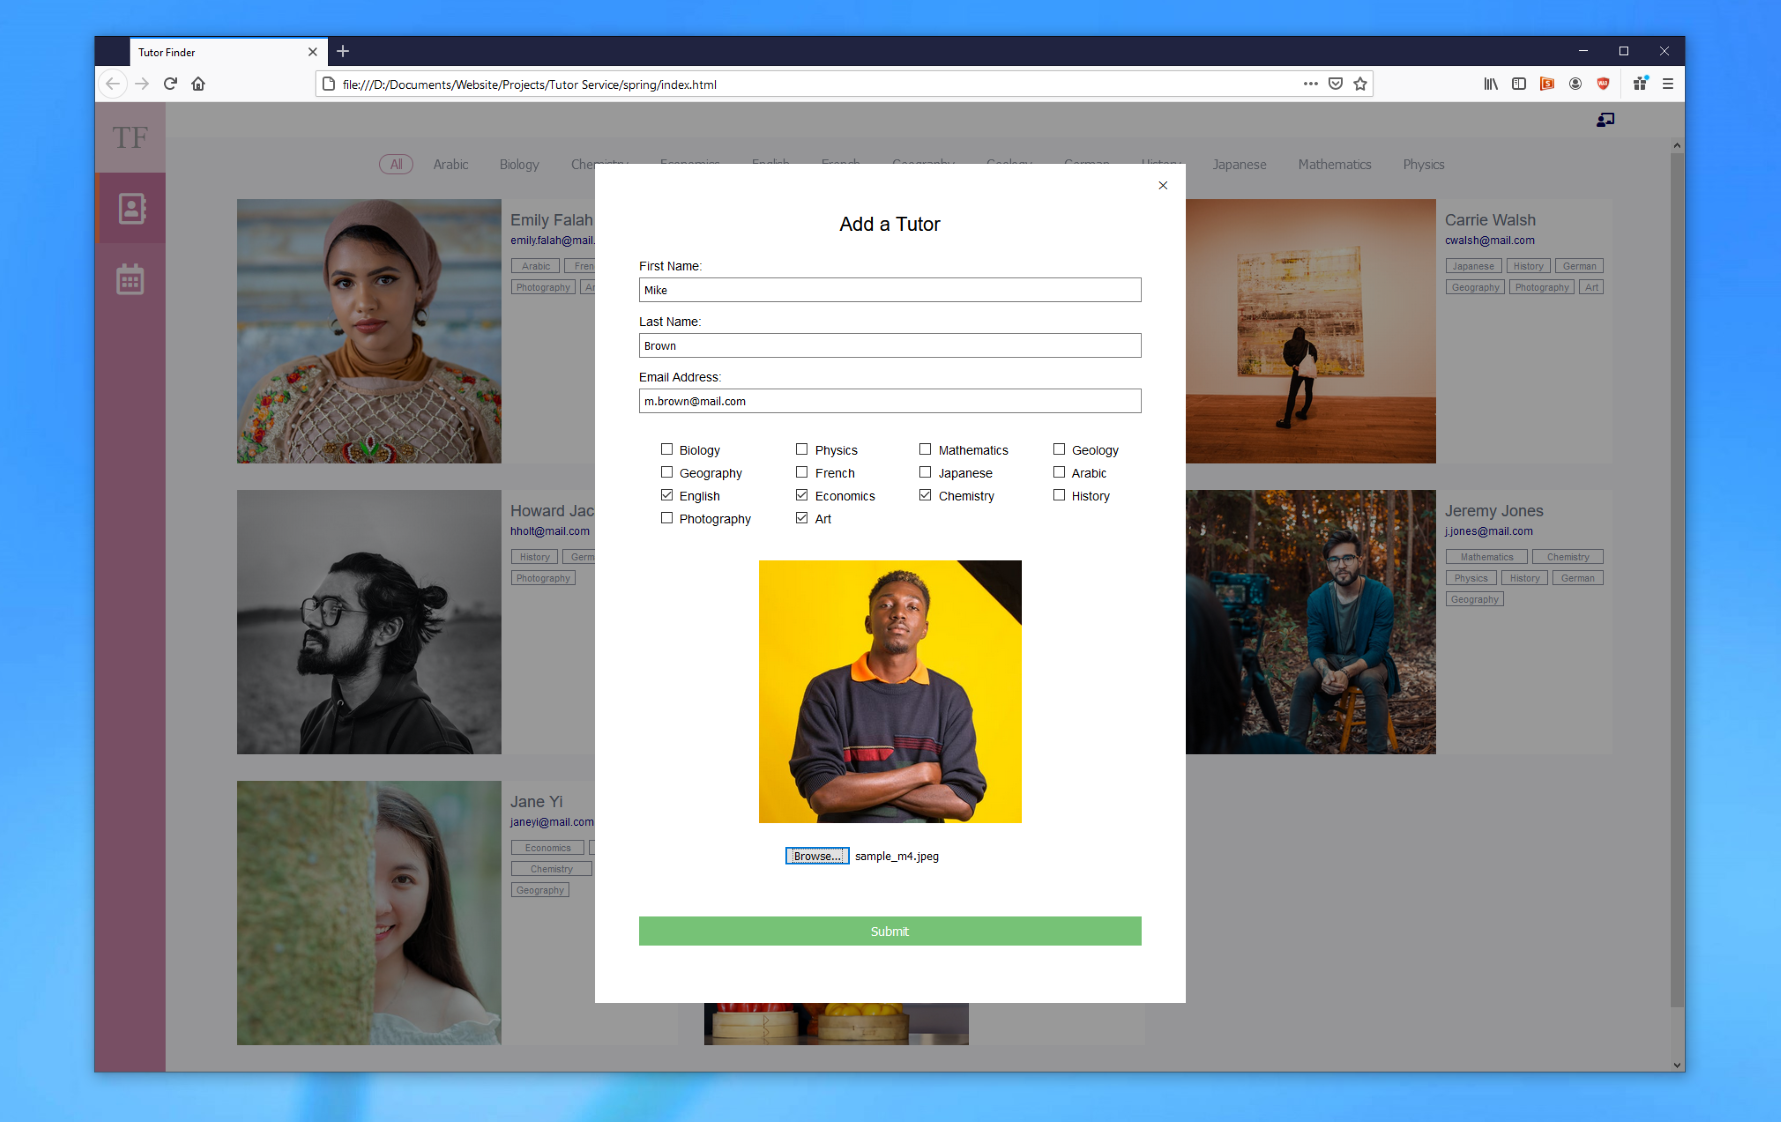Reload the page in browser toolbar
The width and height of the screenshot is (1781, 1122).
[x=170, y=84]
